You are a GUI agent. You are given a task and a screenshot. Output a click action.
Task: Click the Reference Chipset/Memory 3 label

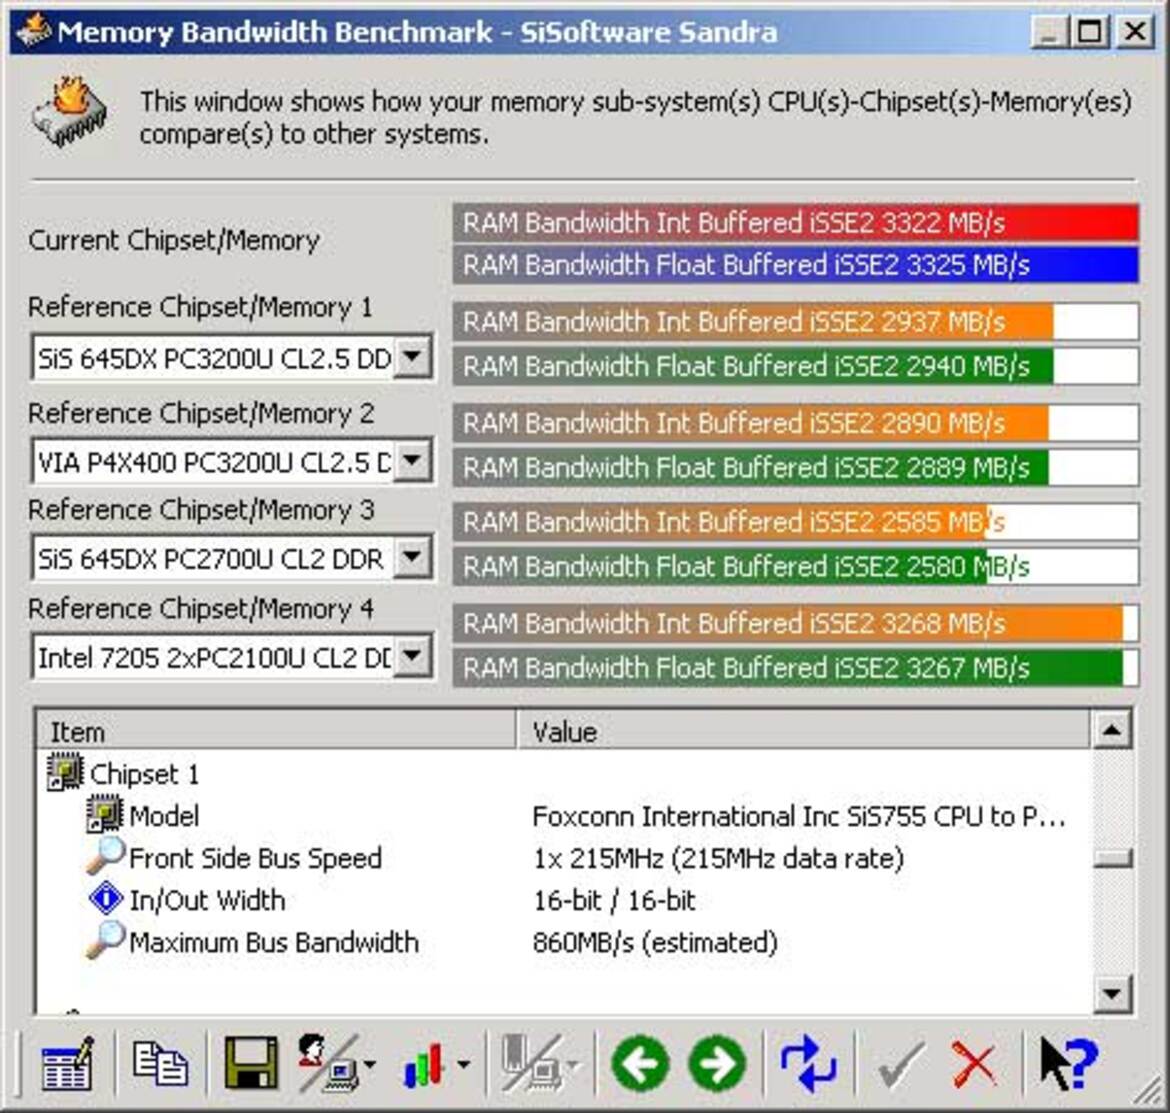click(x=201, y=510)
